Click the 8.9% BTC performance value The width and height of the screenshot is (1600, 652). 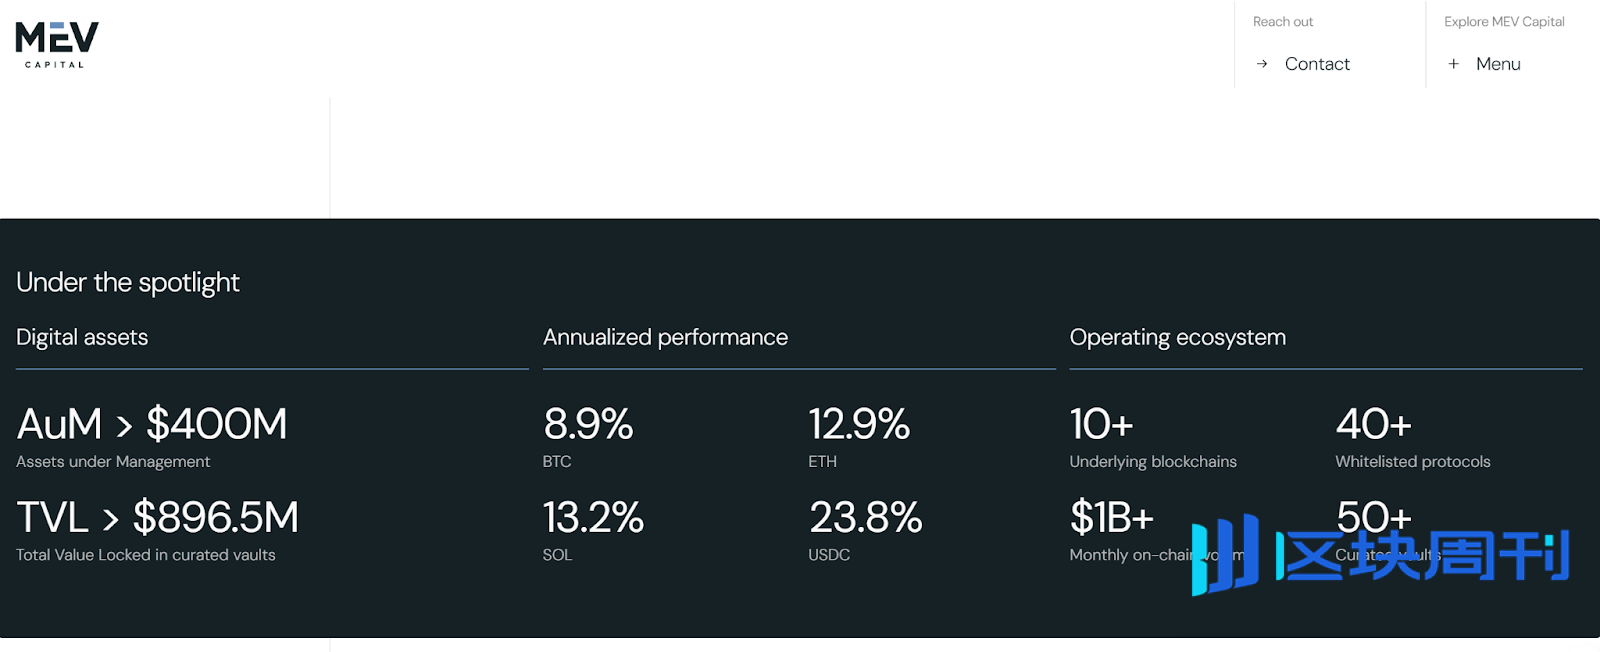point(588,425)
